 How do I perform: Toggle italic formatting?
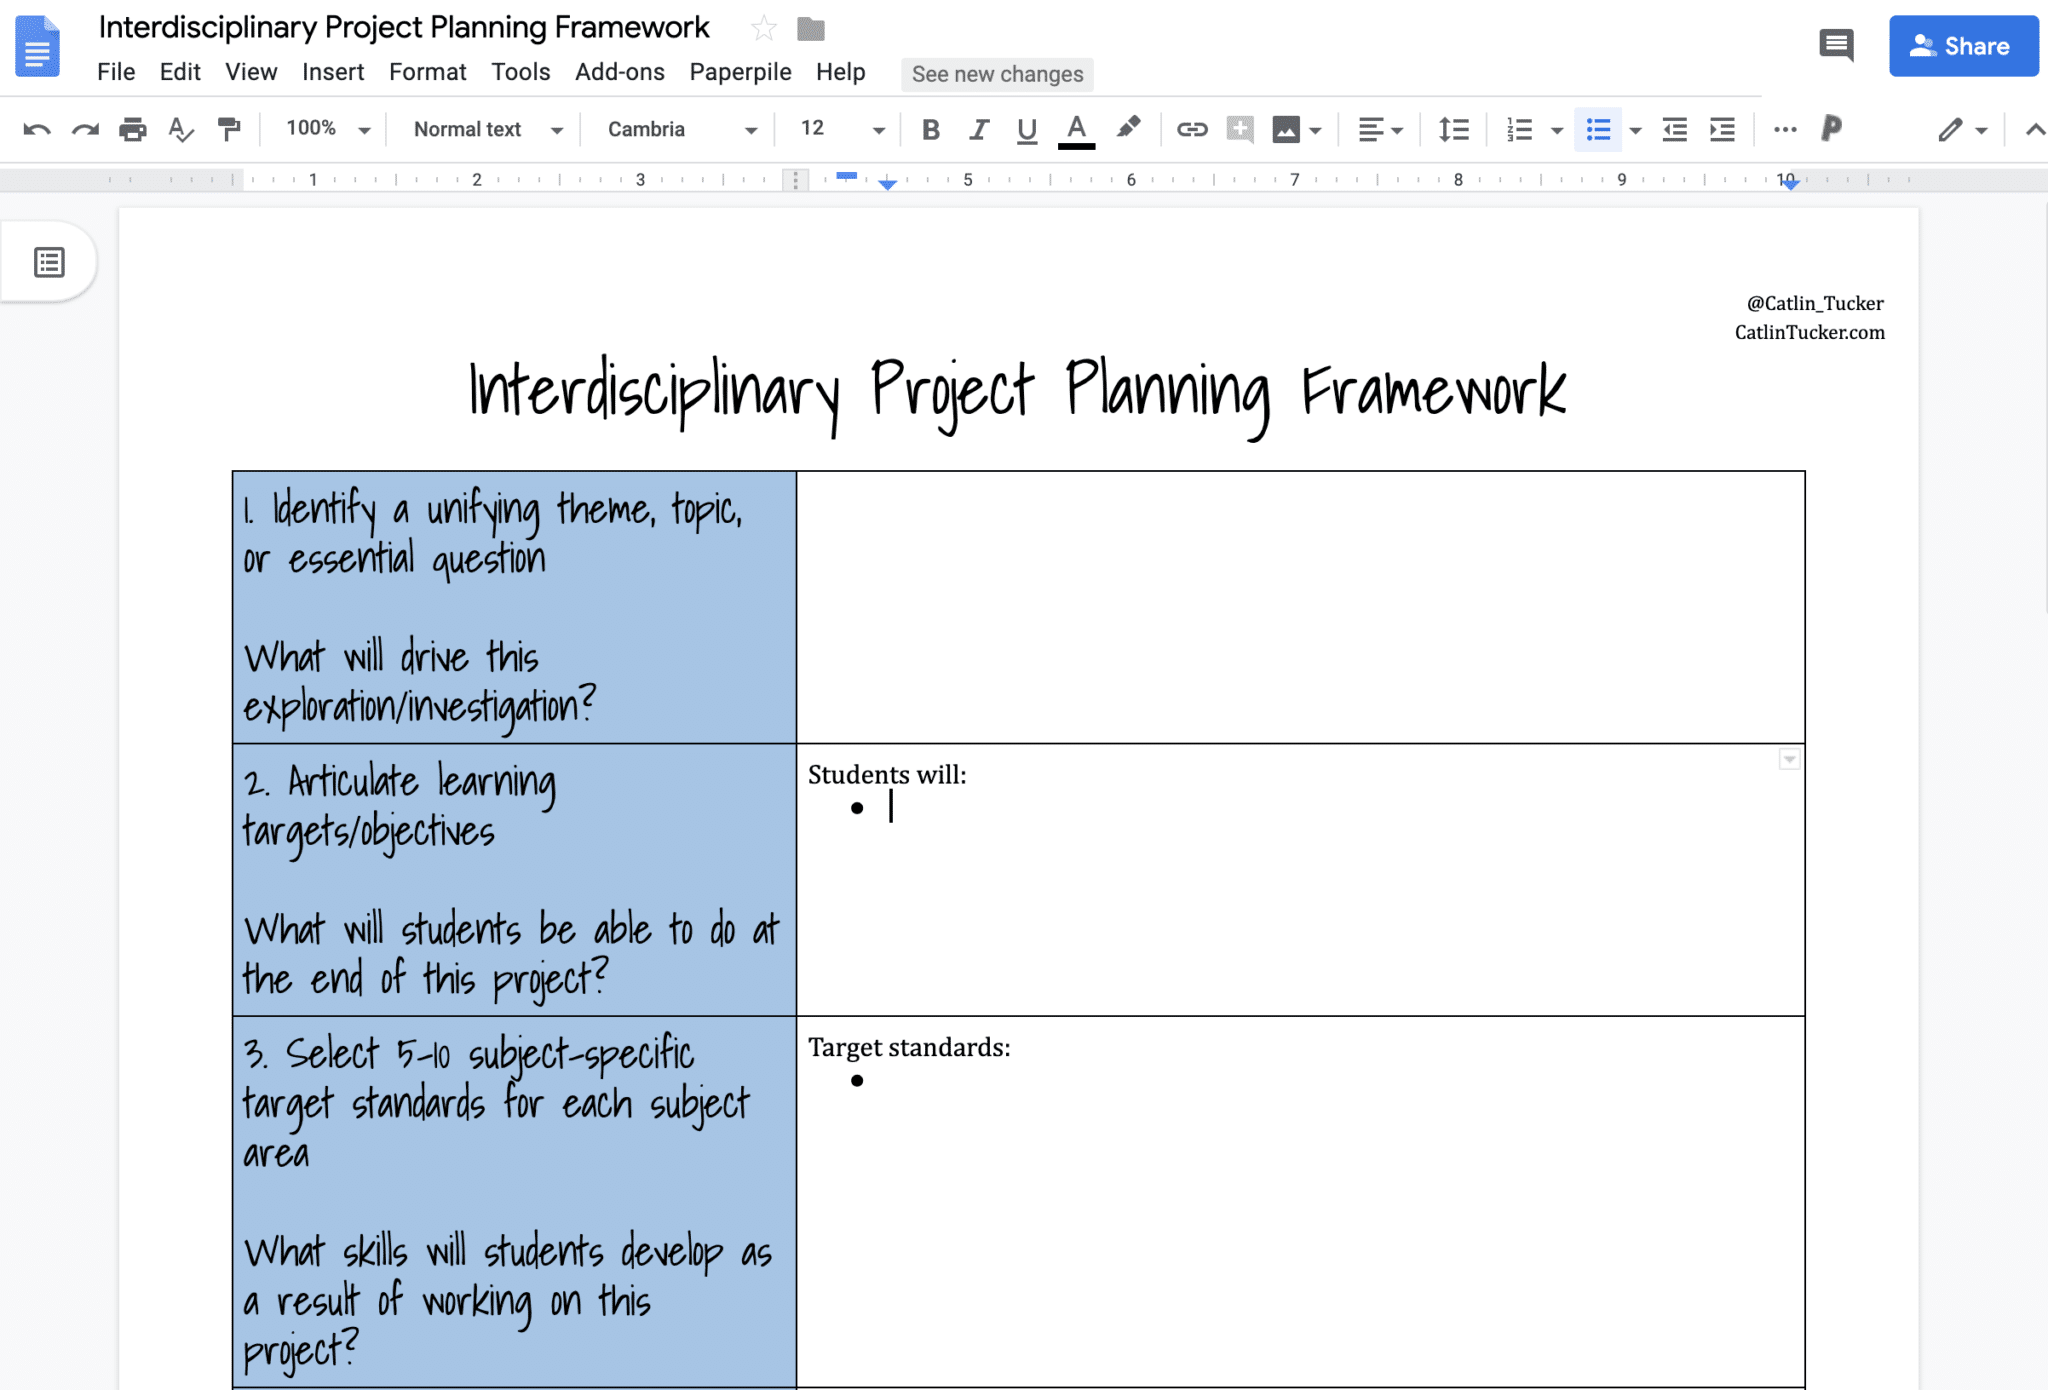pos(978,128)
